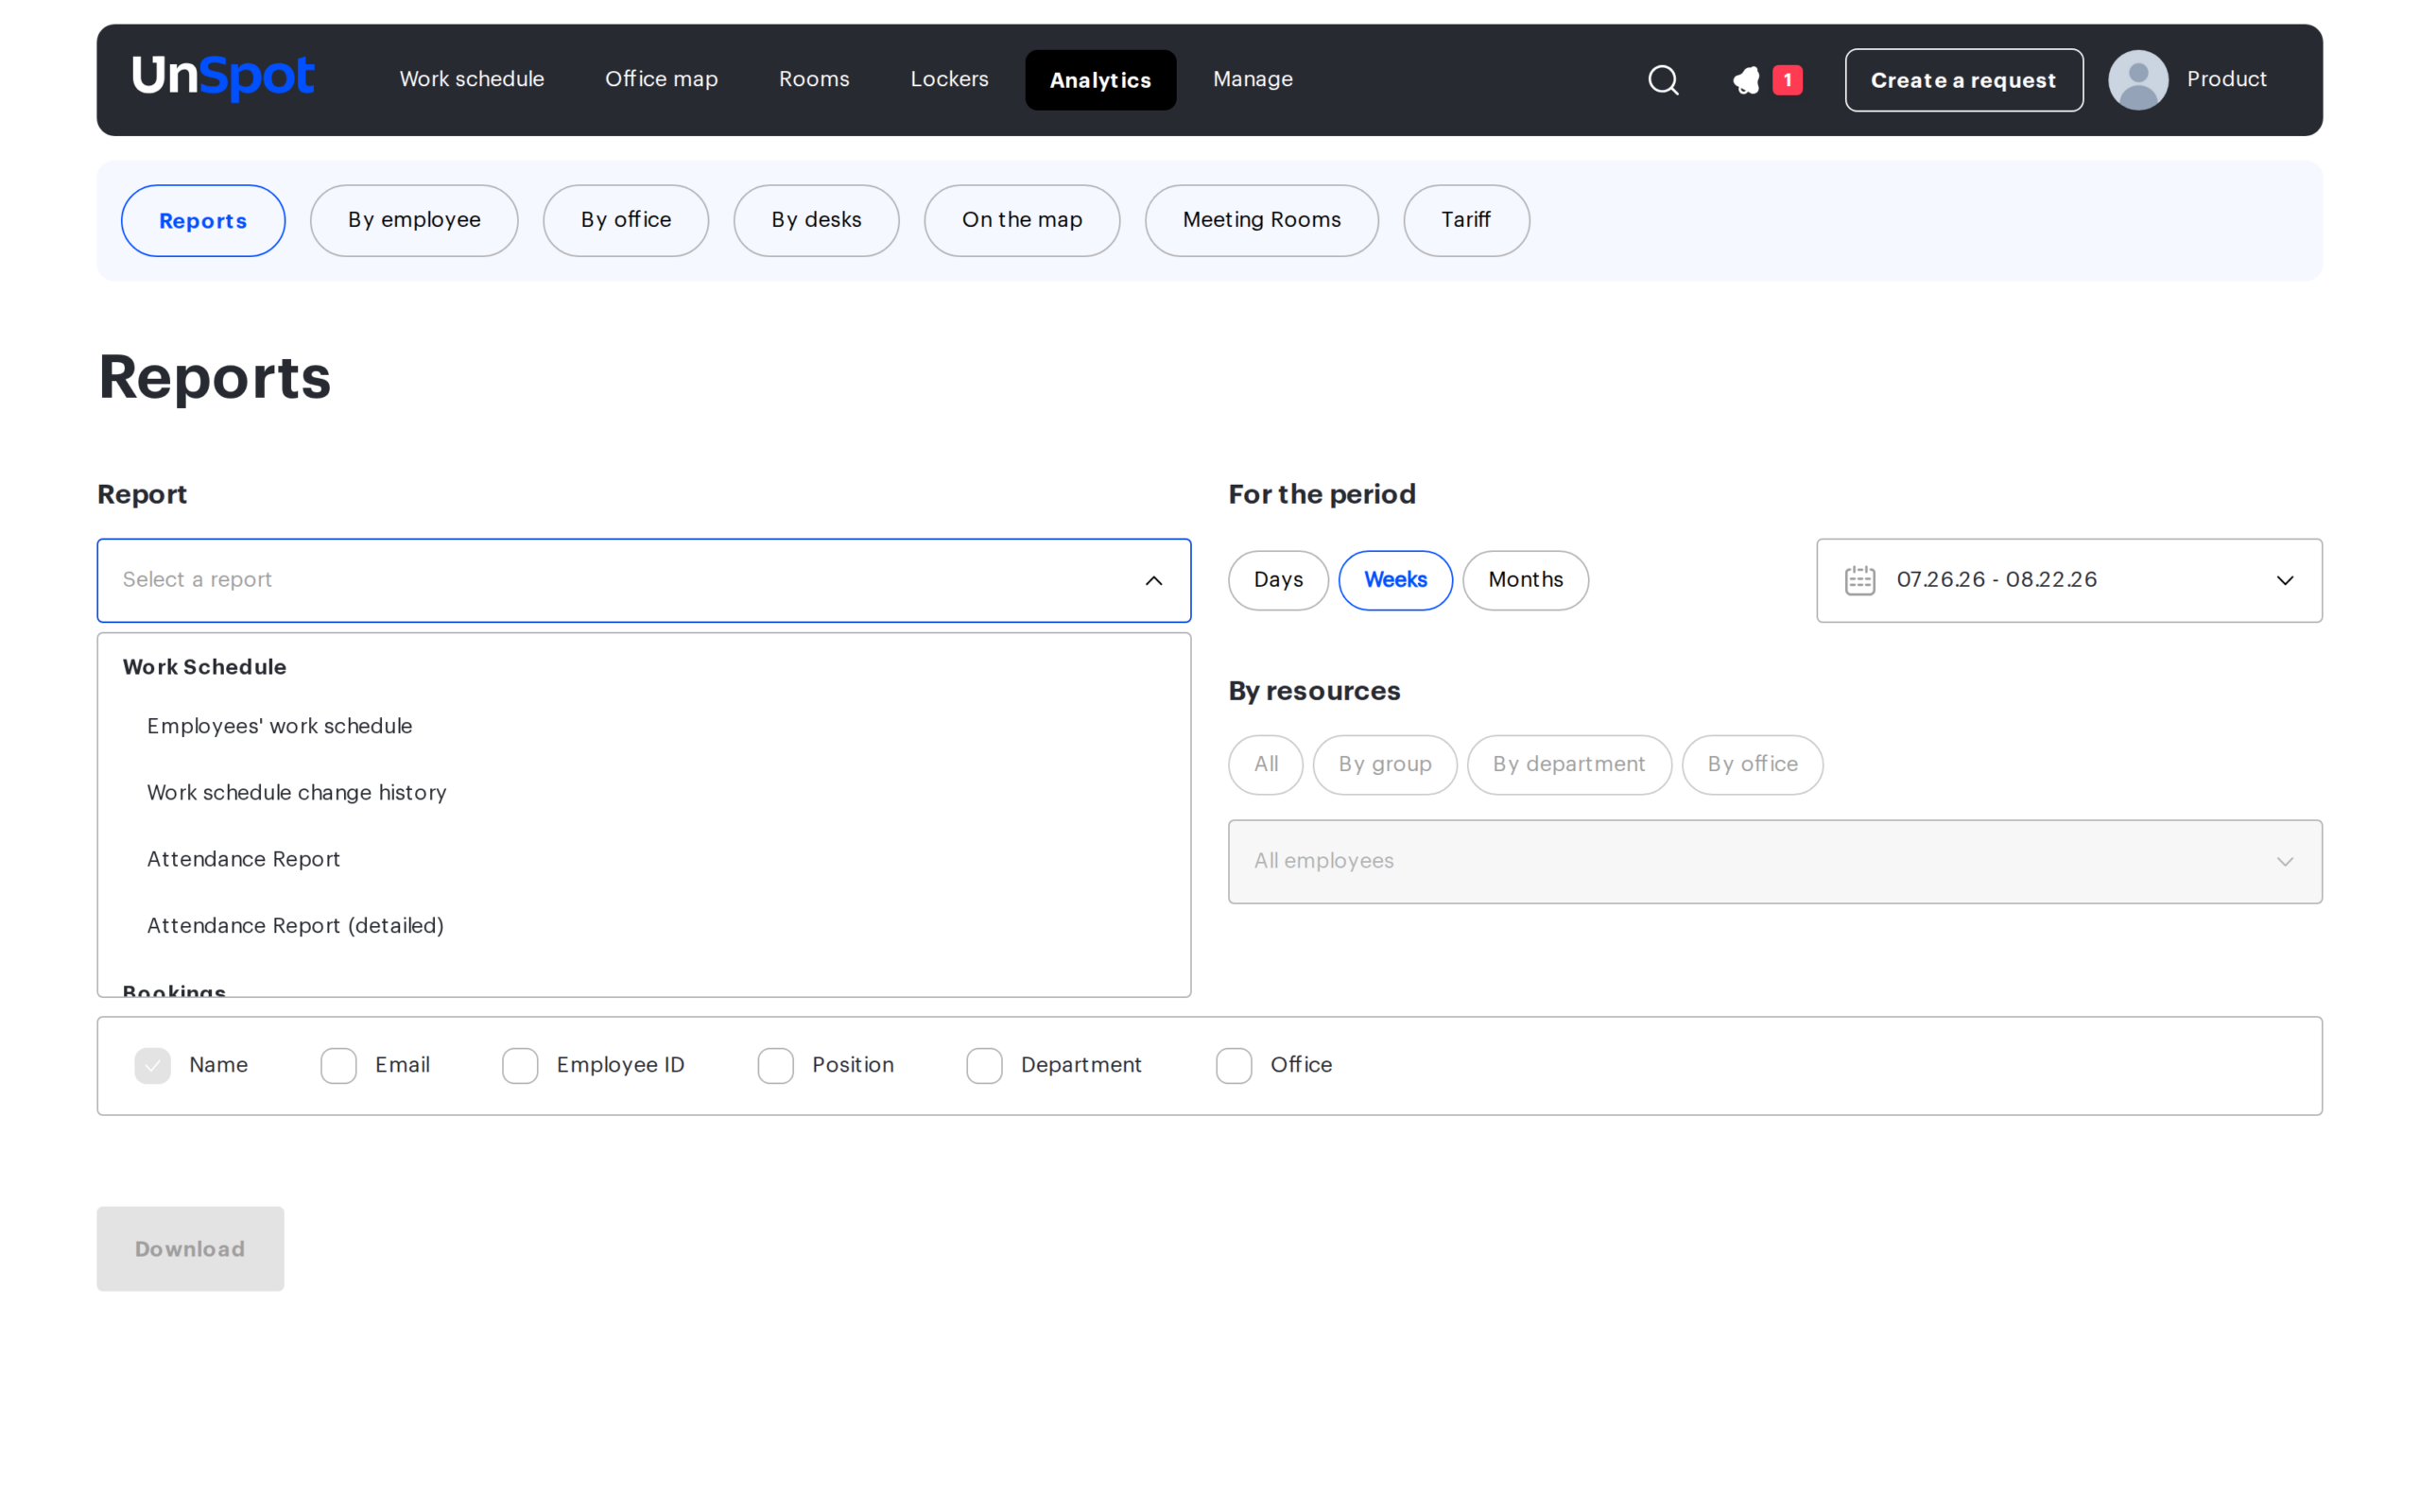Open the search magnifier icon
2420x1512 pixels.
tap(1663, 80)
